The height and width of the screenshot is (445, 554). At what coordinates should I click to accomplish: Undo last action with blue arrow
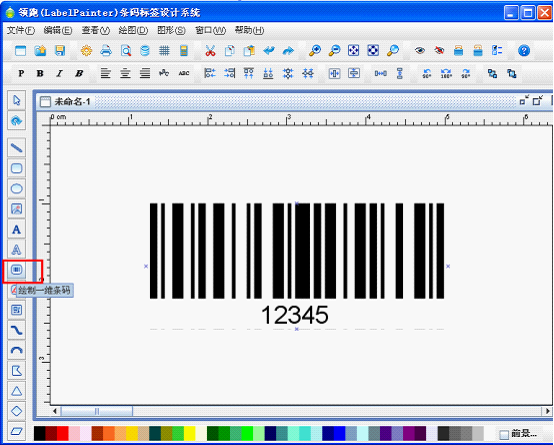[269, 51]
